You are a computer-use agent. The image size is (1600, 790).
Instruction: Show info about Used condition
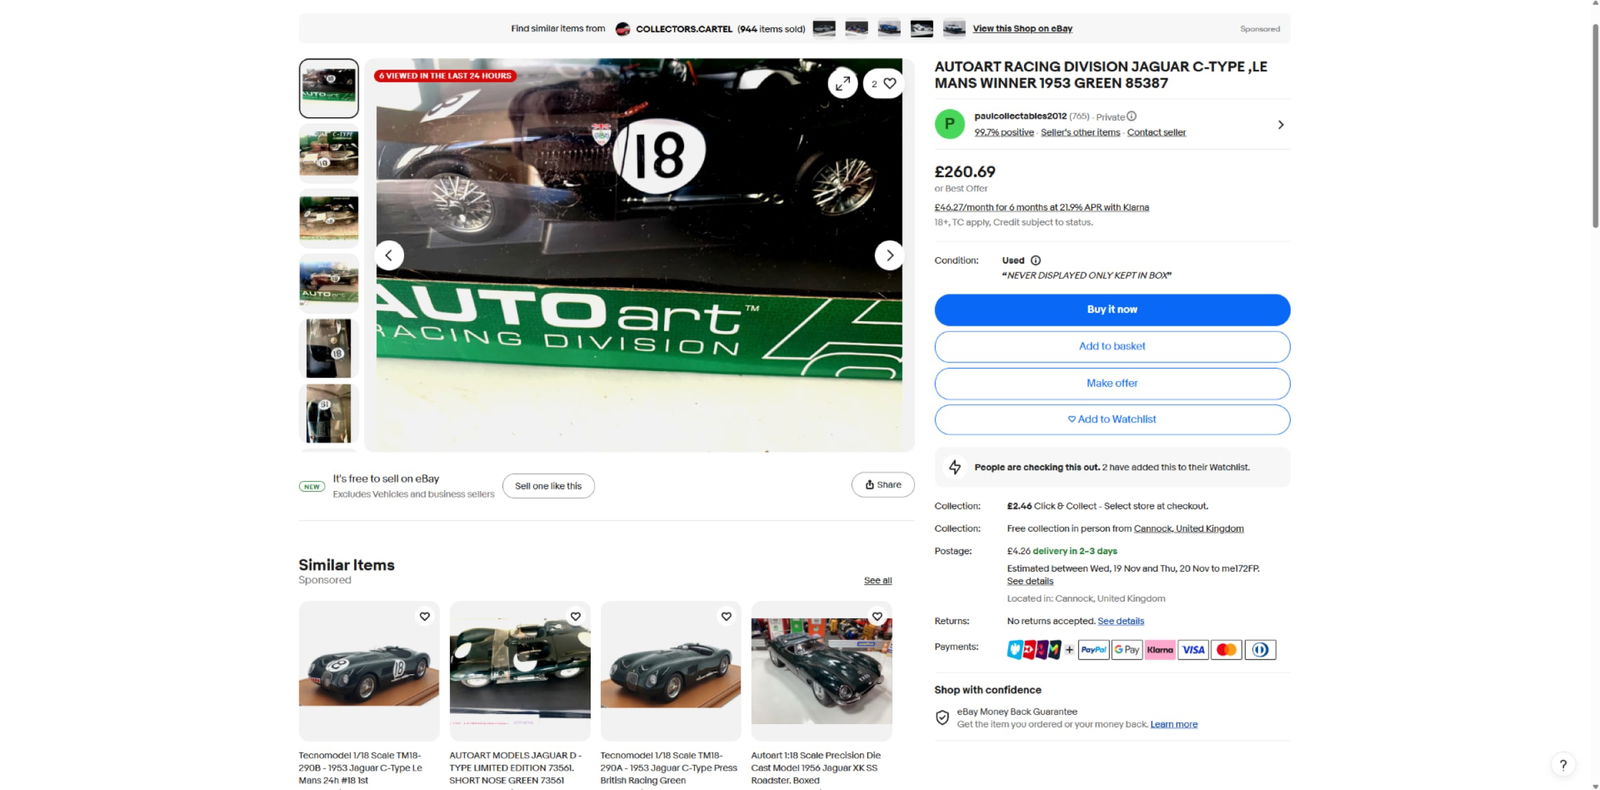[x=1036, y=260]
